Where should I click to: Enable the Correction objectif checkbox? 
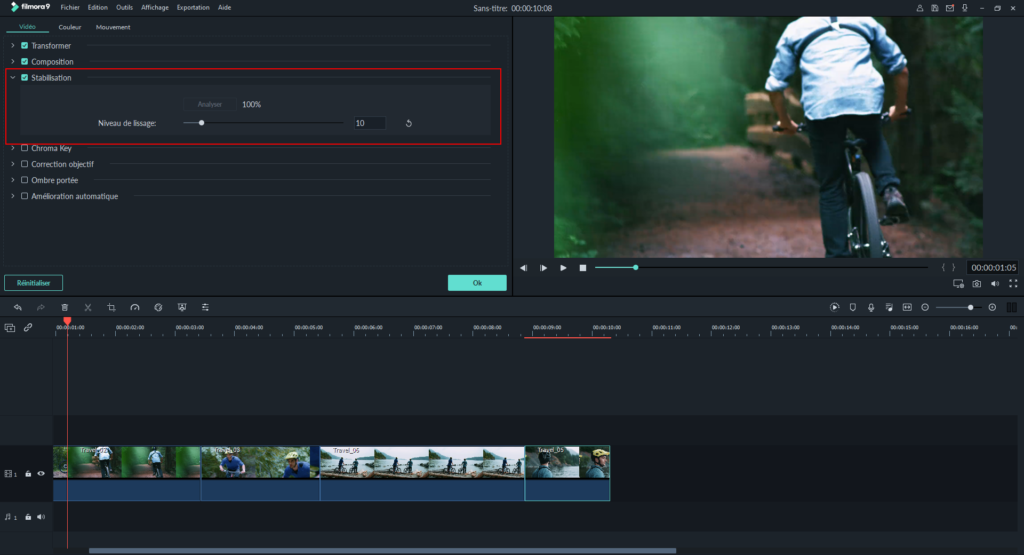click(x=24, y=164)
